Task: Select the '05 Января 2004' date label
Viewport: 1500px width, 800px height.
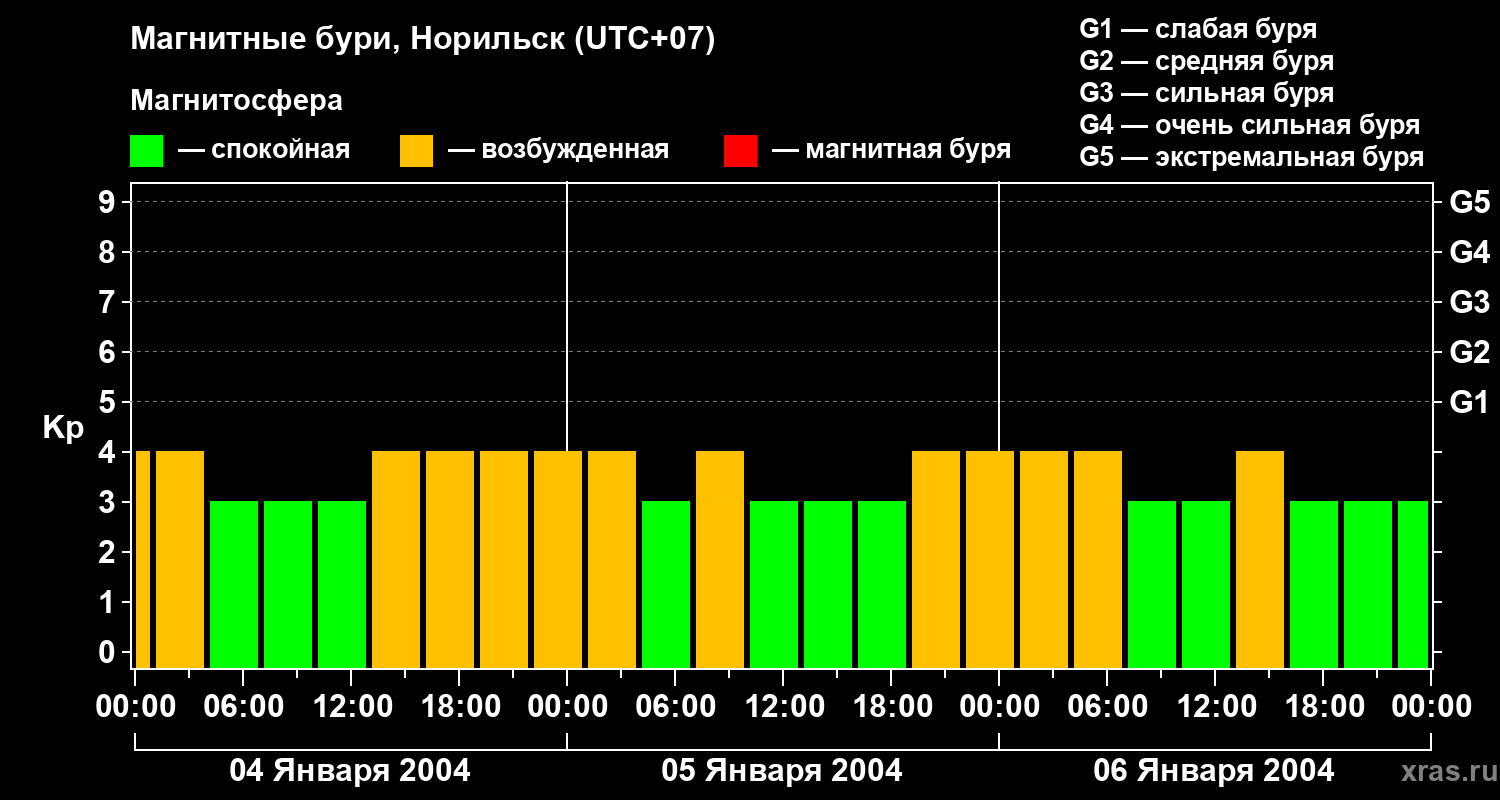Action: coord(782,771)
